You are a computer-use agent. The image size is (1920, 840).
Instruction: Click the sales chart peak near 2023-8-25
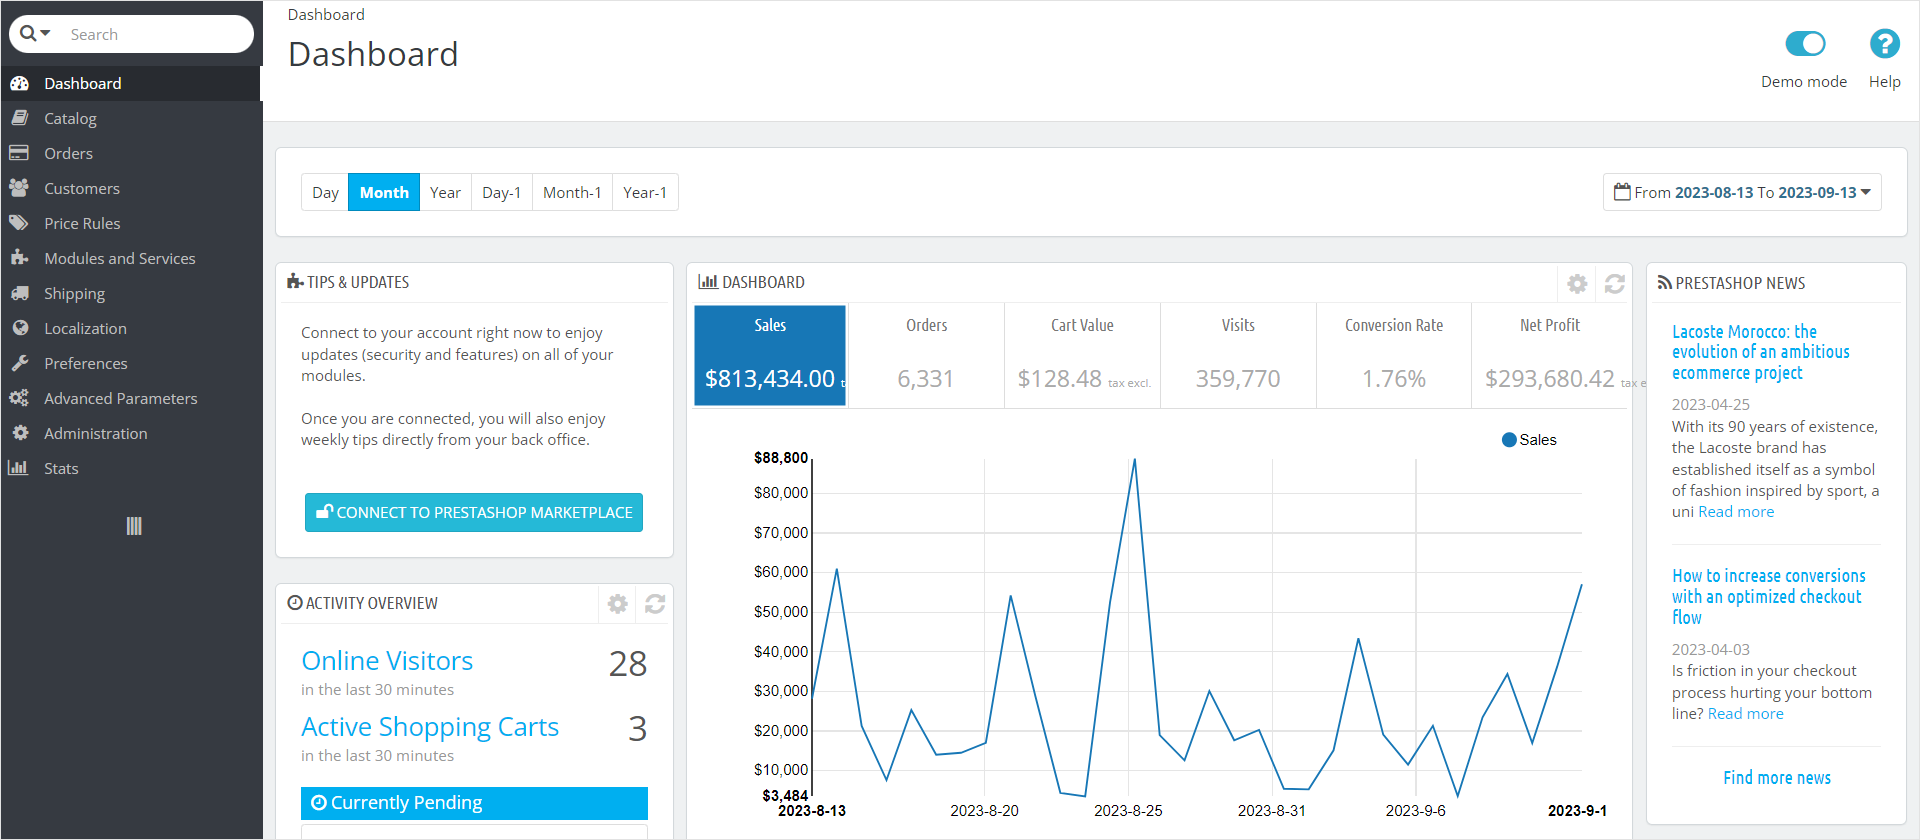tap(1134, 459)
